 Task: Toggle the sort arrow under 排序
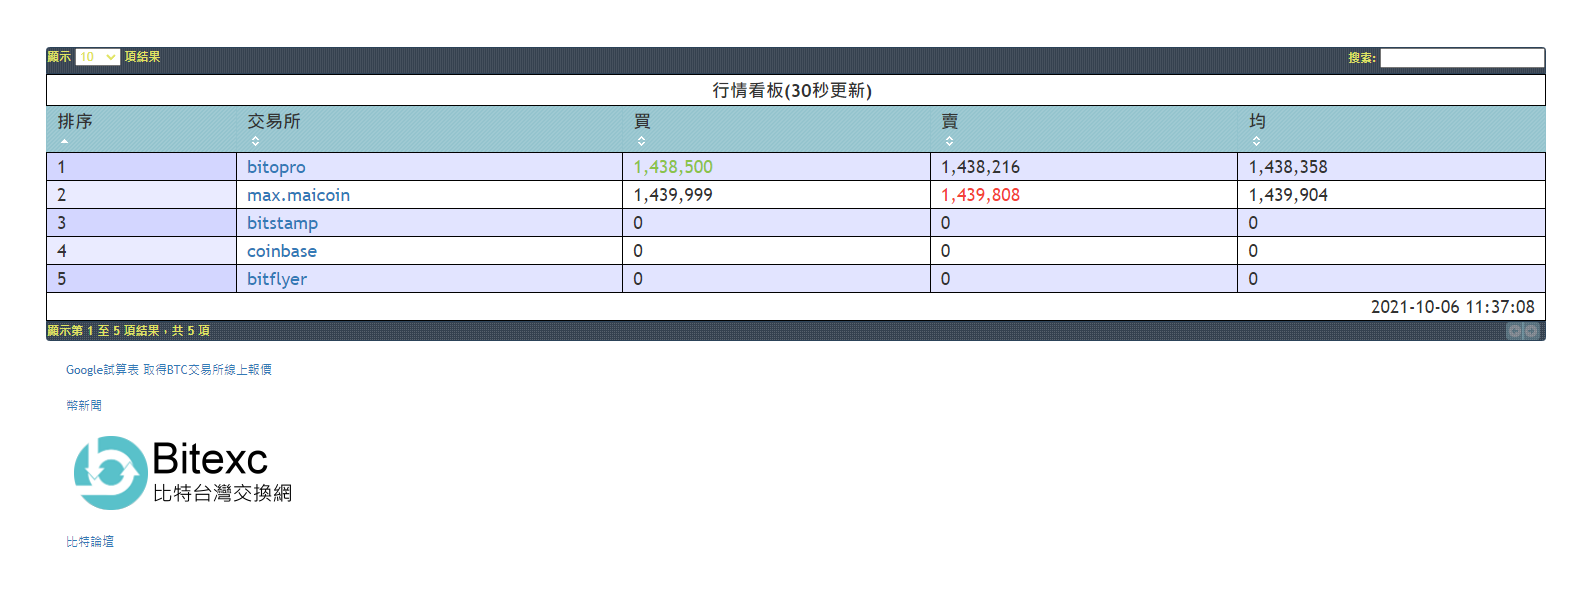(x=64, y=141)
